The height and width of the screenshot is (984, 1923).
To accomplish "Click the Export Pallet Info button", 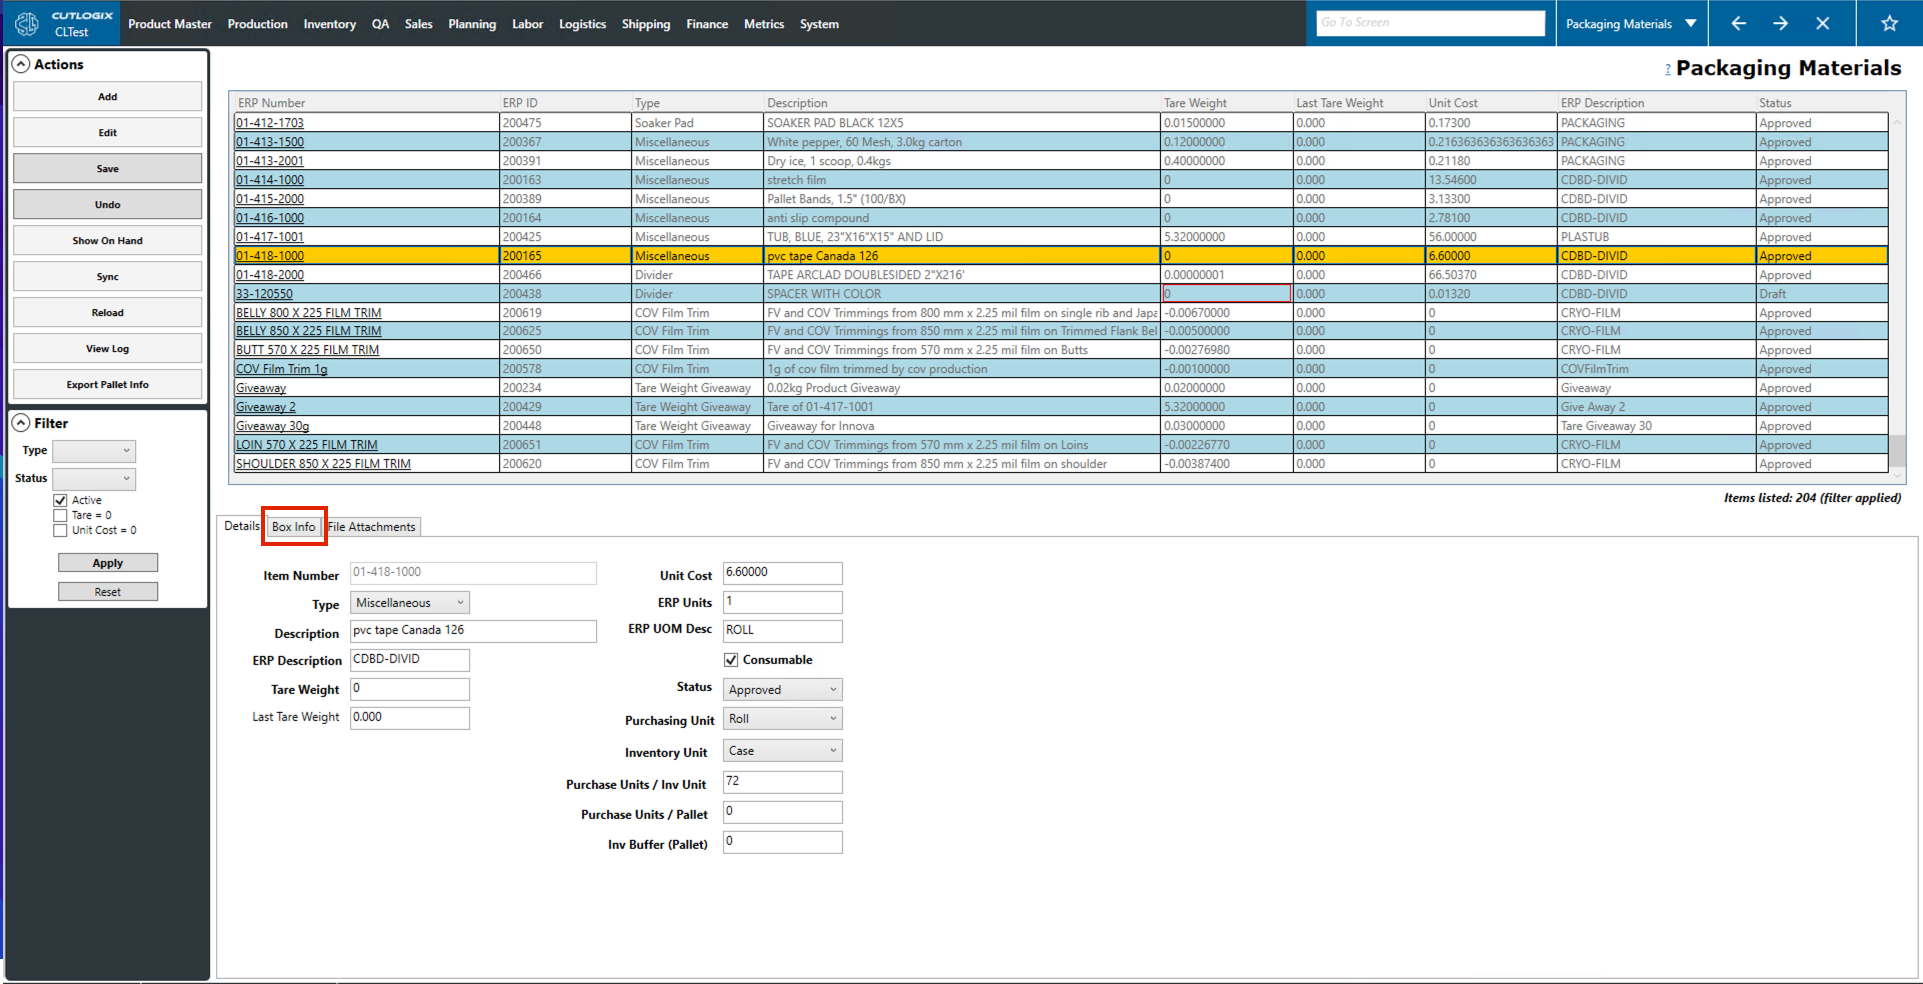I will pyautogui.click(x=107, y=385).
